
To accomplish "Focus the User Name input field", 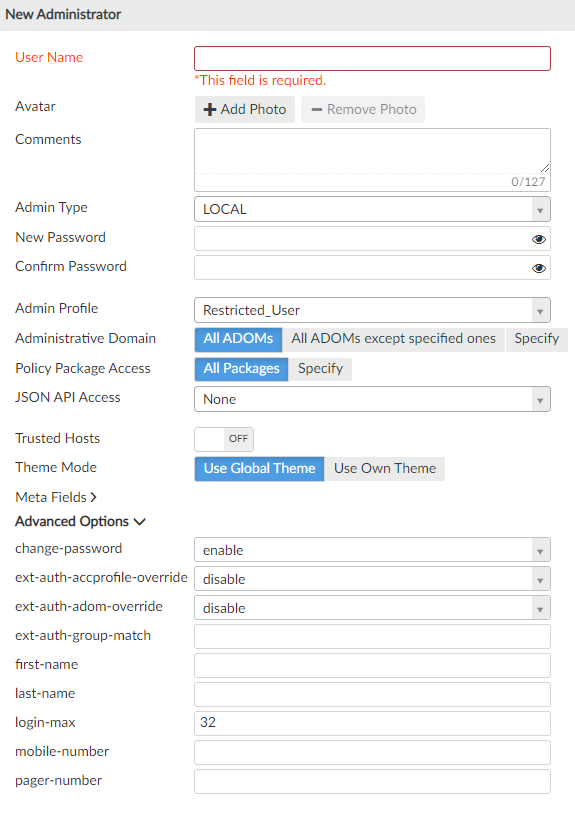I will [372, 58].
